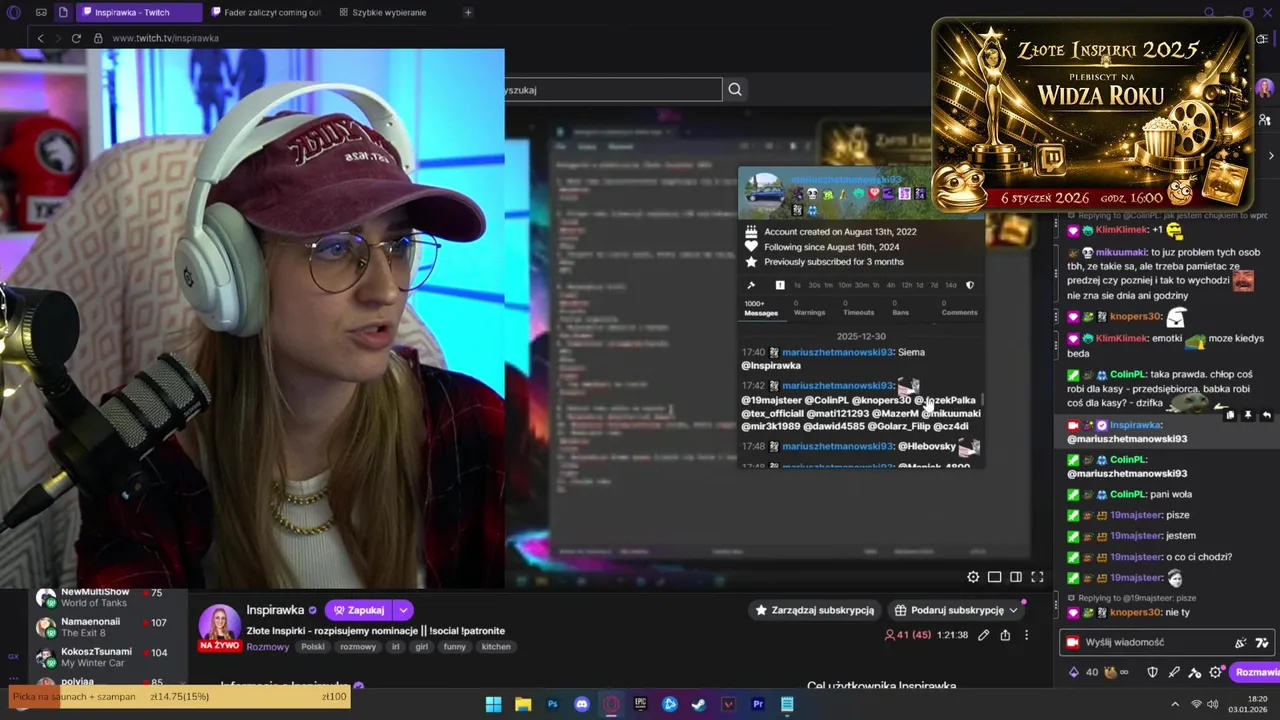Open mod shield icon below chat box
This screenshot has width=1280, height=720.
(1152, 672)
